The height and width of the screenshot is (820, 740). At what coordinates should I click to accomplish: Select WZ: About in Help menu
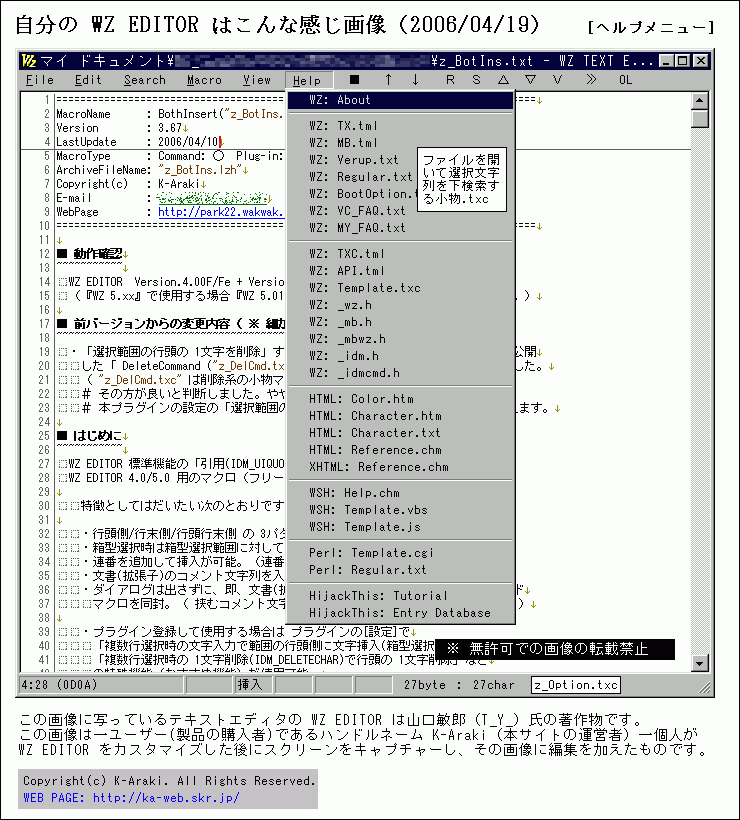click(x=401, y=100)
